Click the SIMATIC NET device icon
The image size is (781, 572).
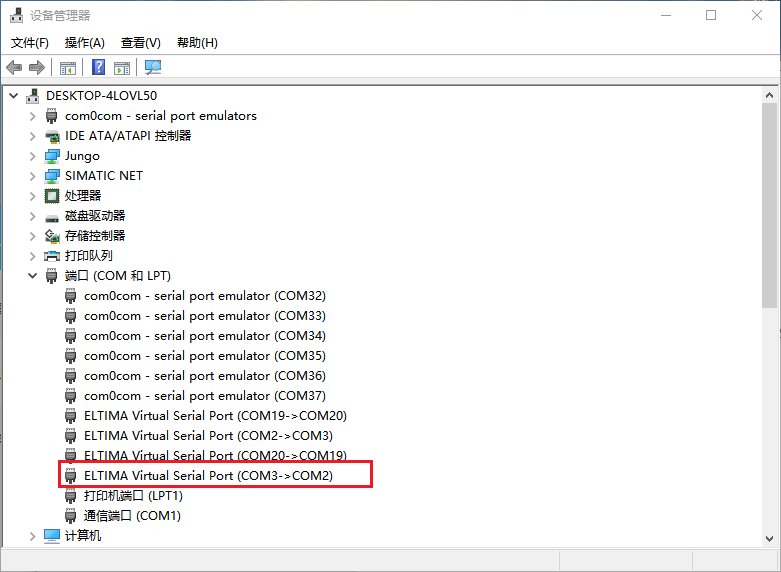[53, 176]
